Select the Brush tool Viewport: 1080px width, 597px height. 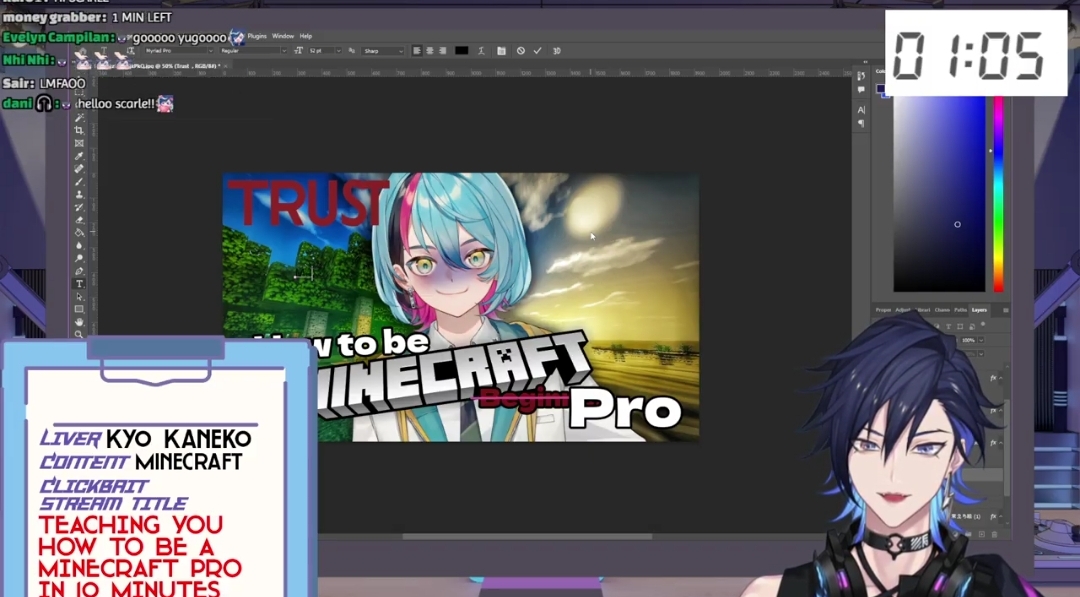tap(79, 182)
